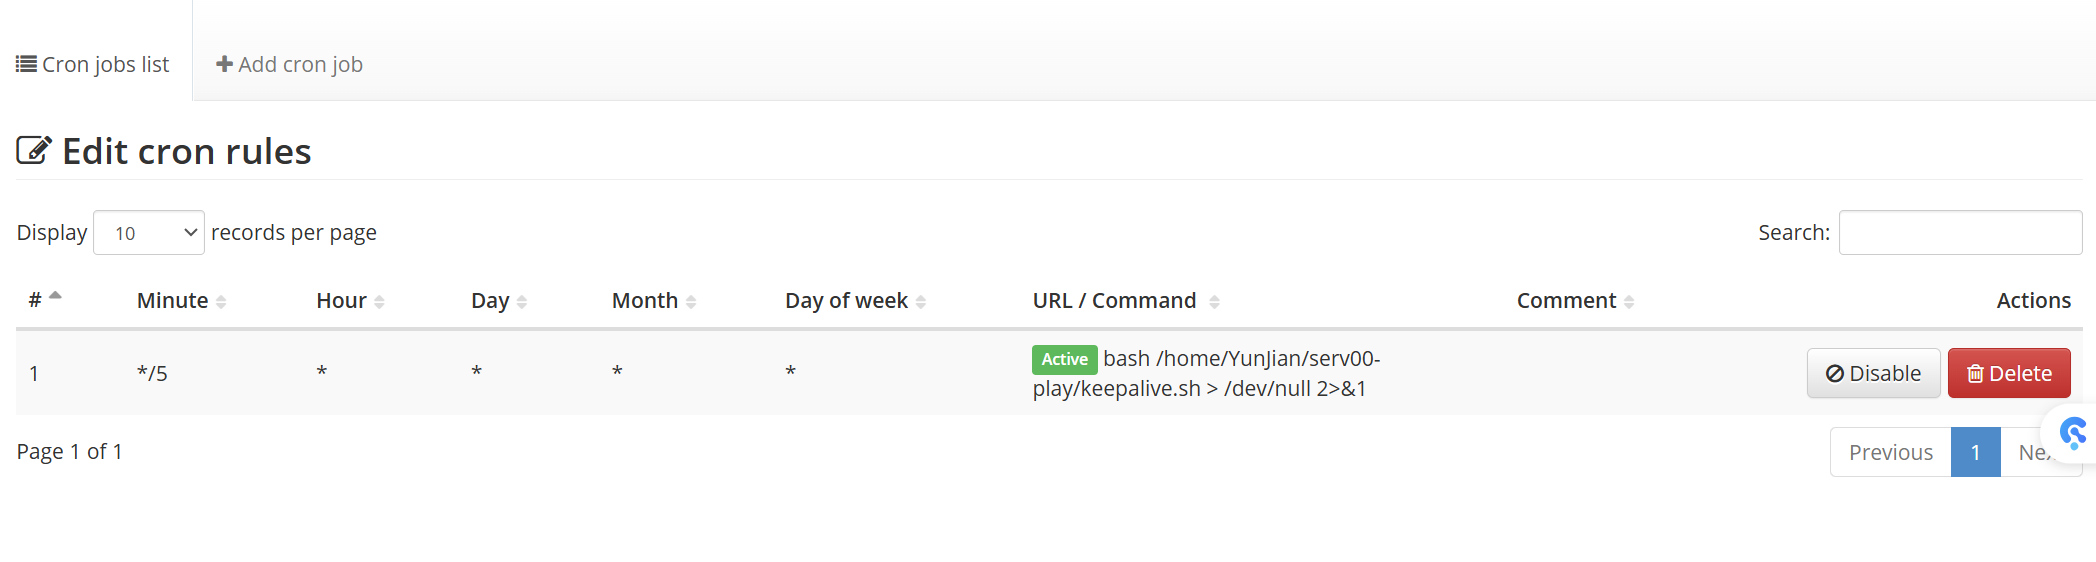Click the edit pencil icon in the heading
Screen dimensions: 2096x562
point(34,150)
